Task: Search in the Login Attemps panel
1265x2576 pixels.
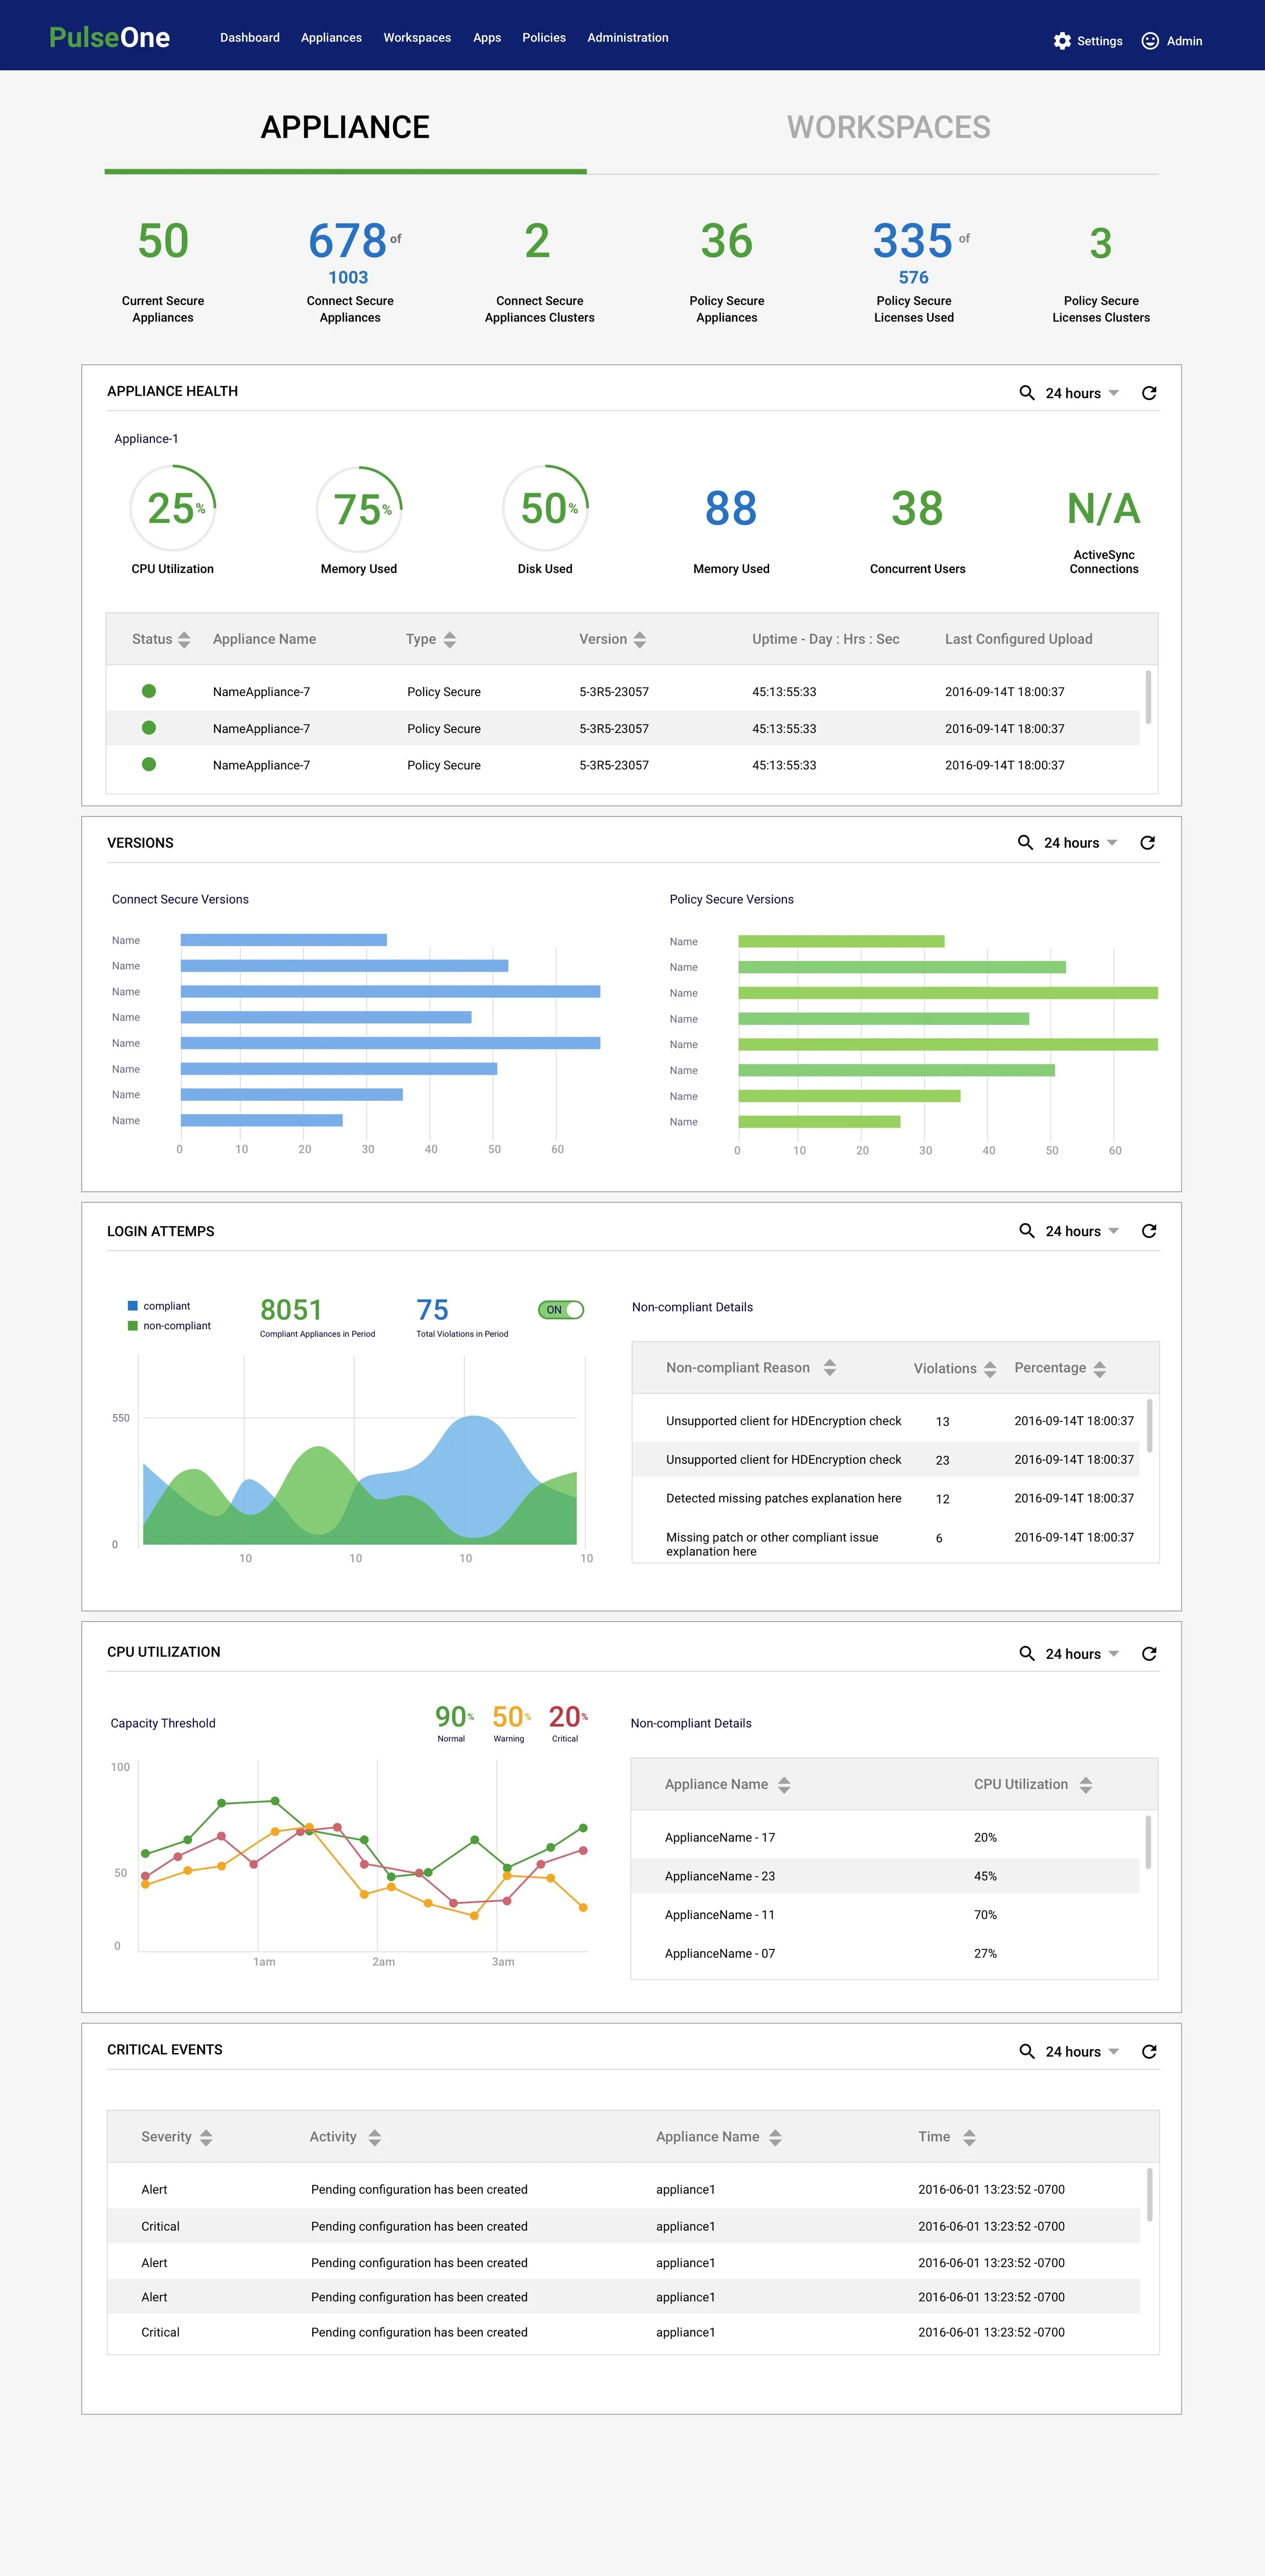Action: 1026,1231
